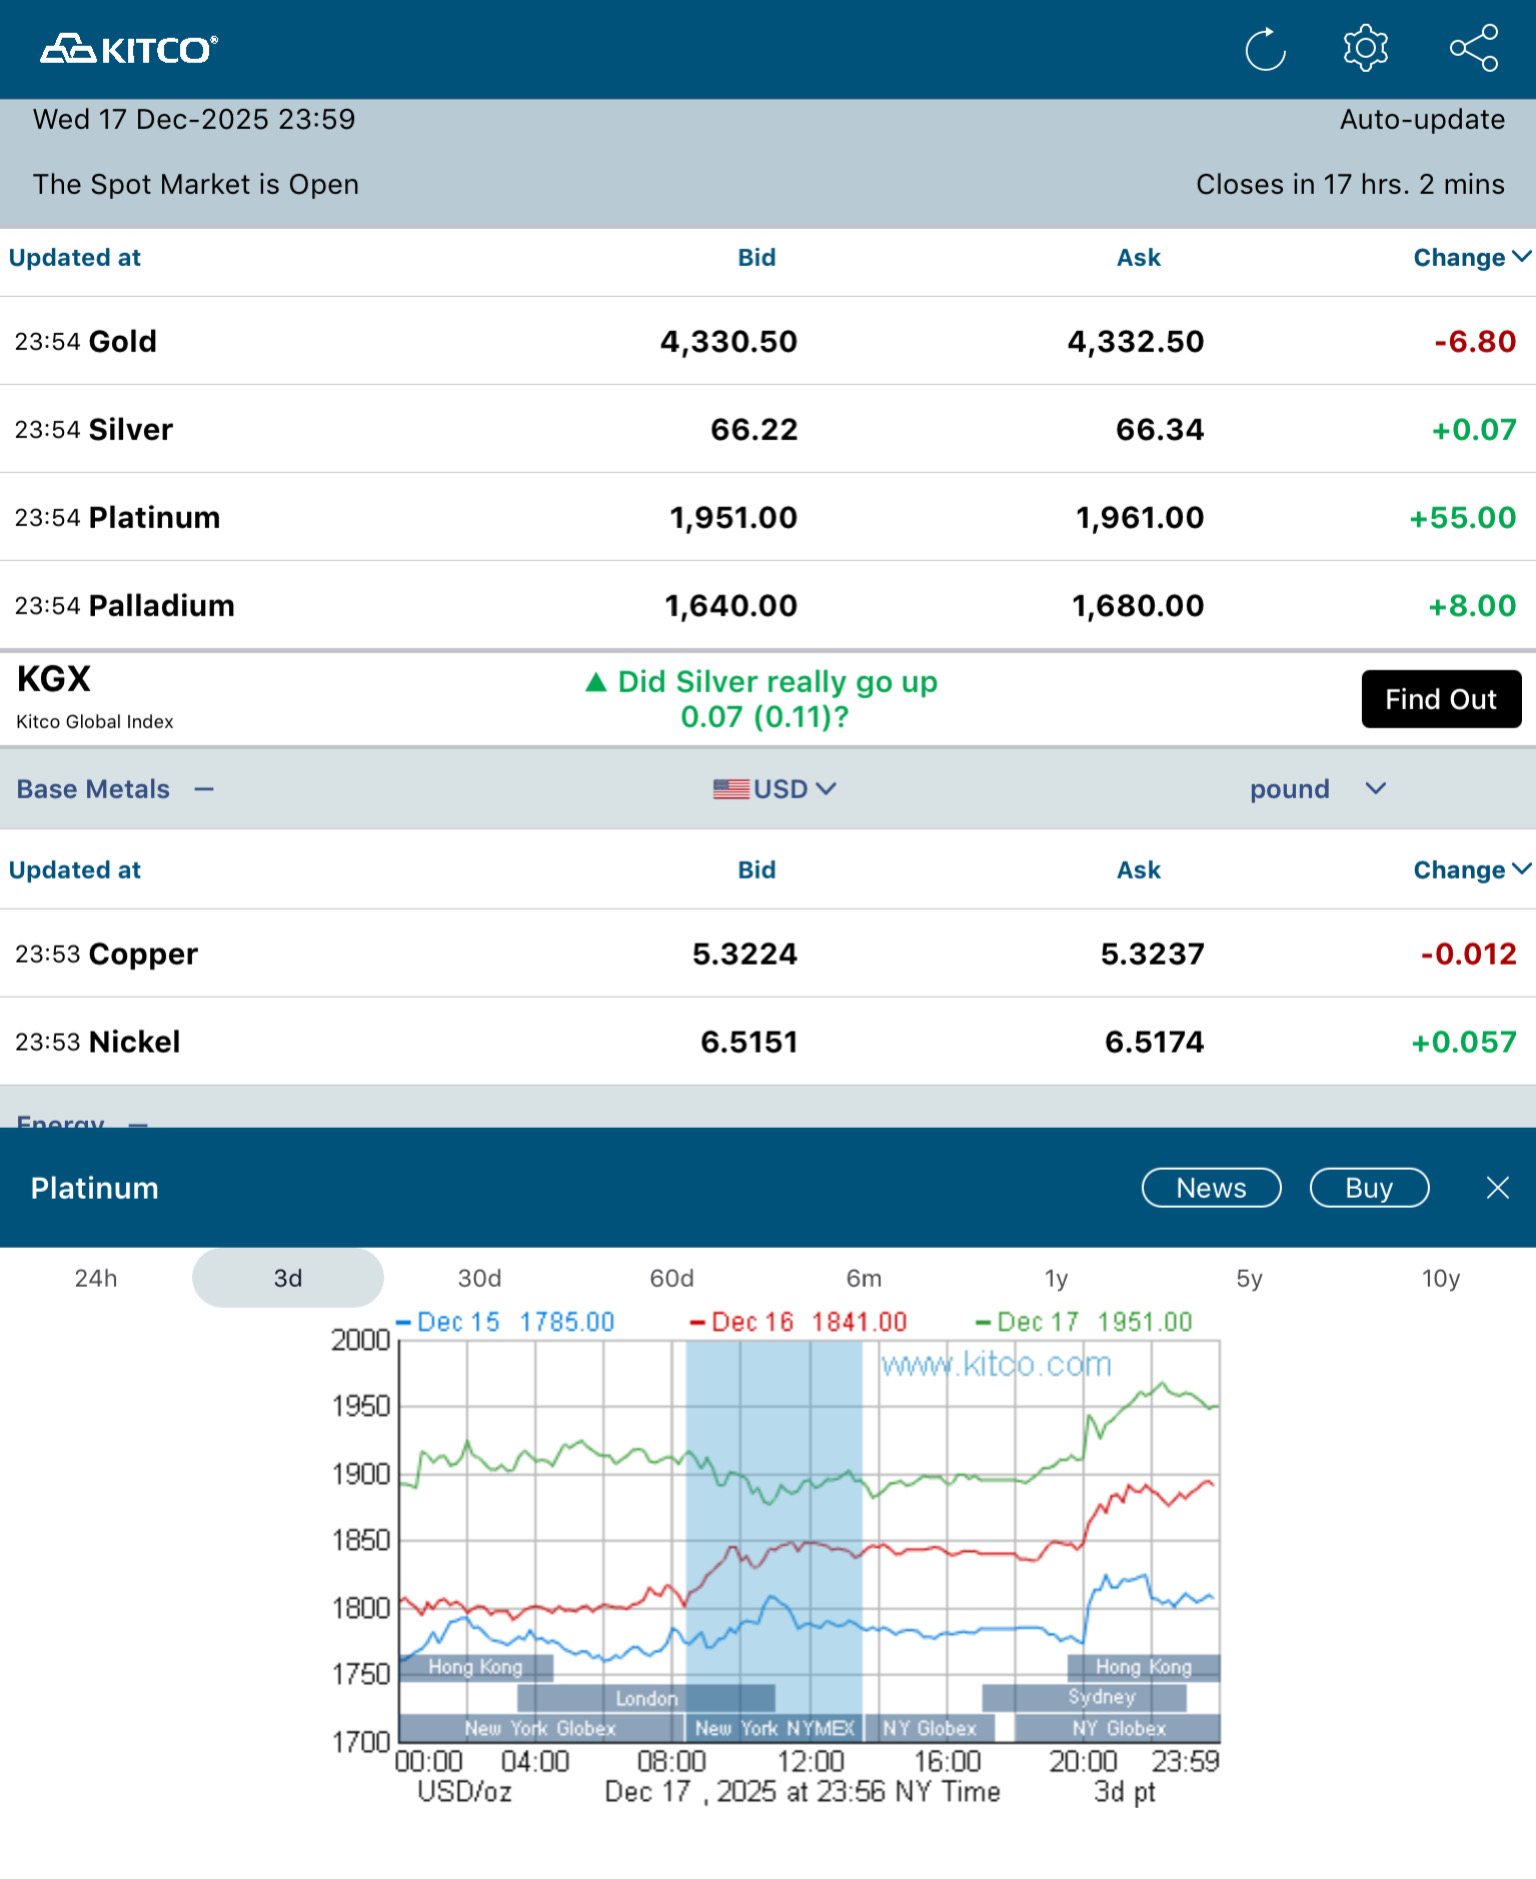Open the pound unit dropdown
Viewport: 1536px width, 1879px height.
pos(1318,789)
